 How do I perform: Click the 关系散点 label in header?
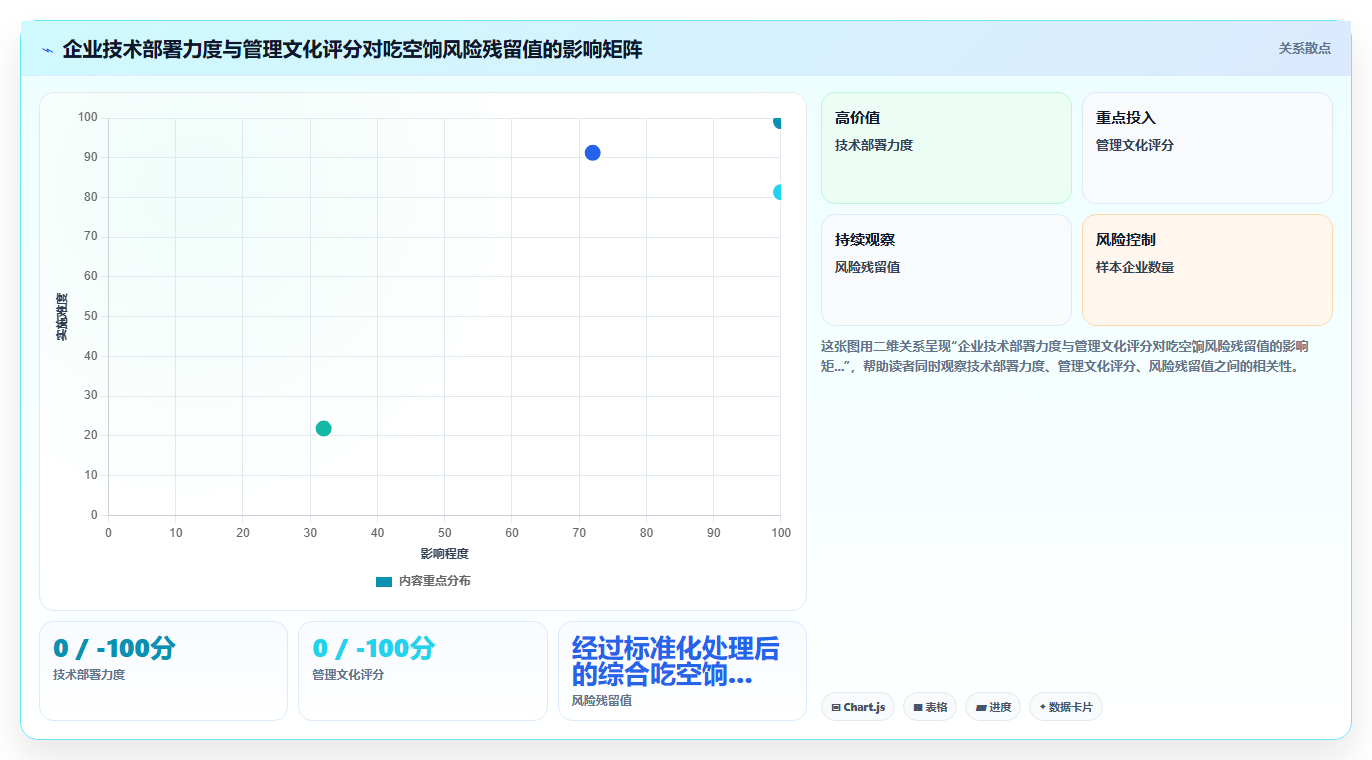point(1304,48)
